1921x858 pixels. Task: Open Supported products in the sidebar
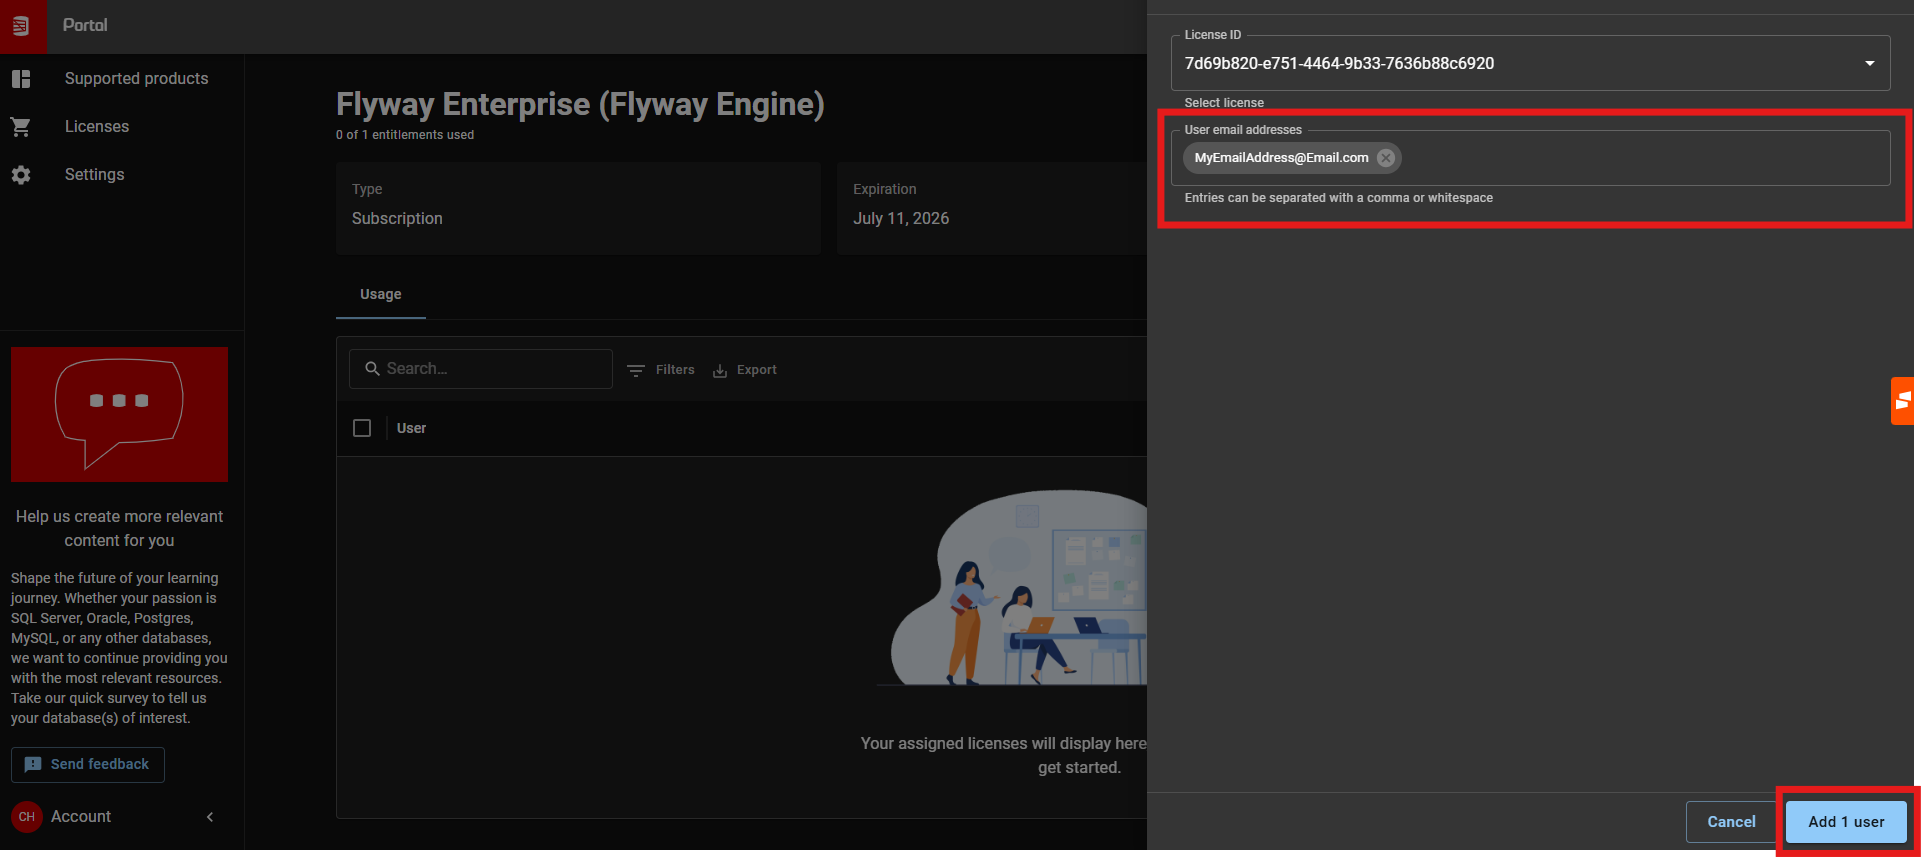pyautogui.click(x=136, y=79)
